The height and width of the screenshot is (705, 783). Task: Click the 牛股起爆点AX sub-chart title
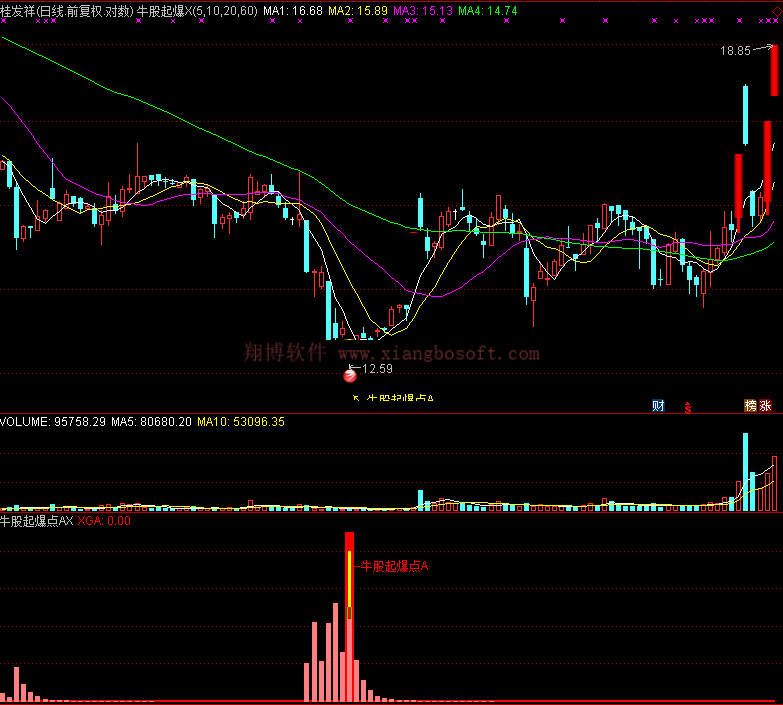(36, 521)
